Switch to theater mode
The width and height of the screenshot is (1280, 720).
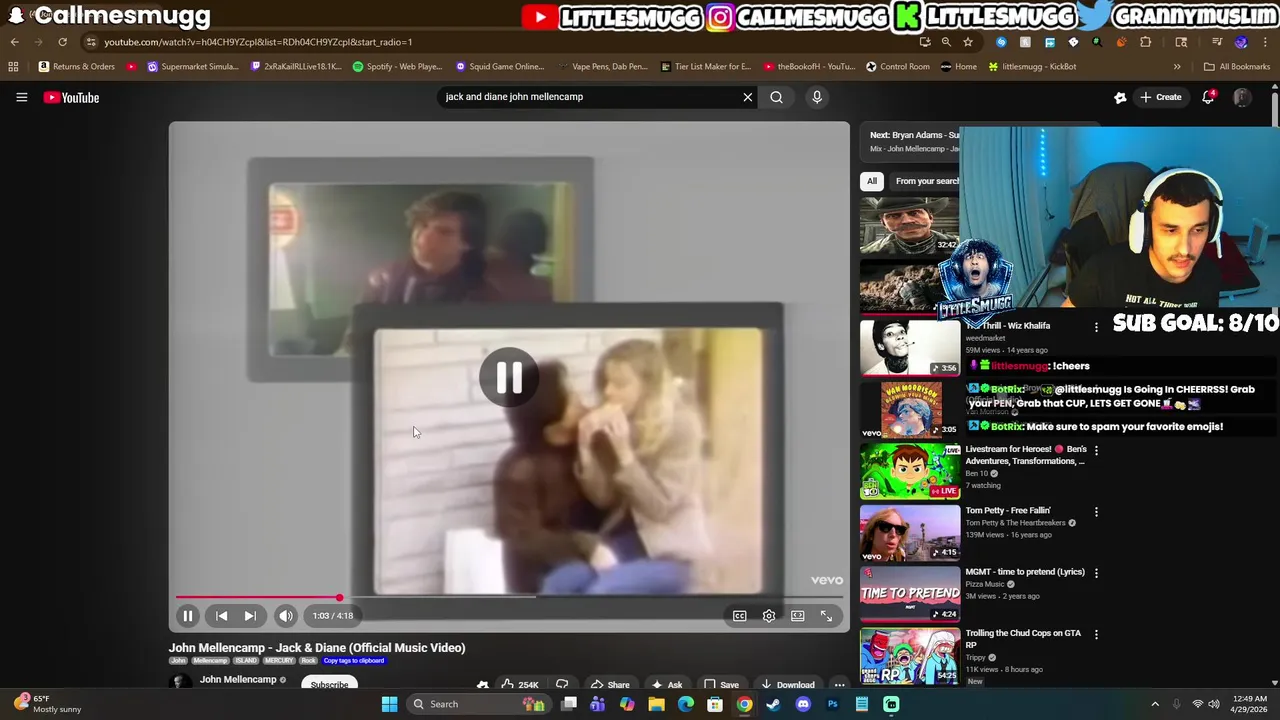tap(797, 616)
